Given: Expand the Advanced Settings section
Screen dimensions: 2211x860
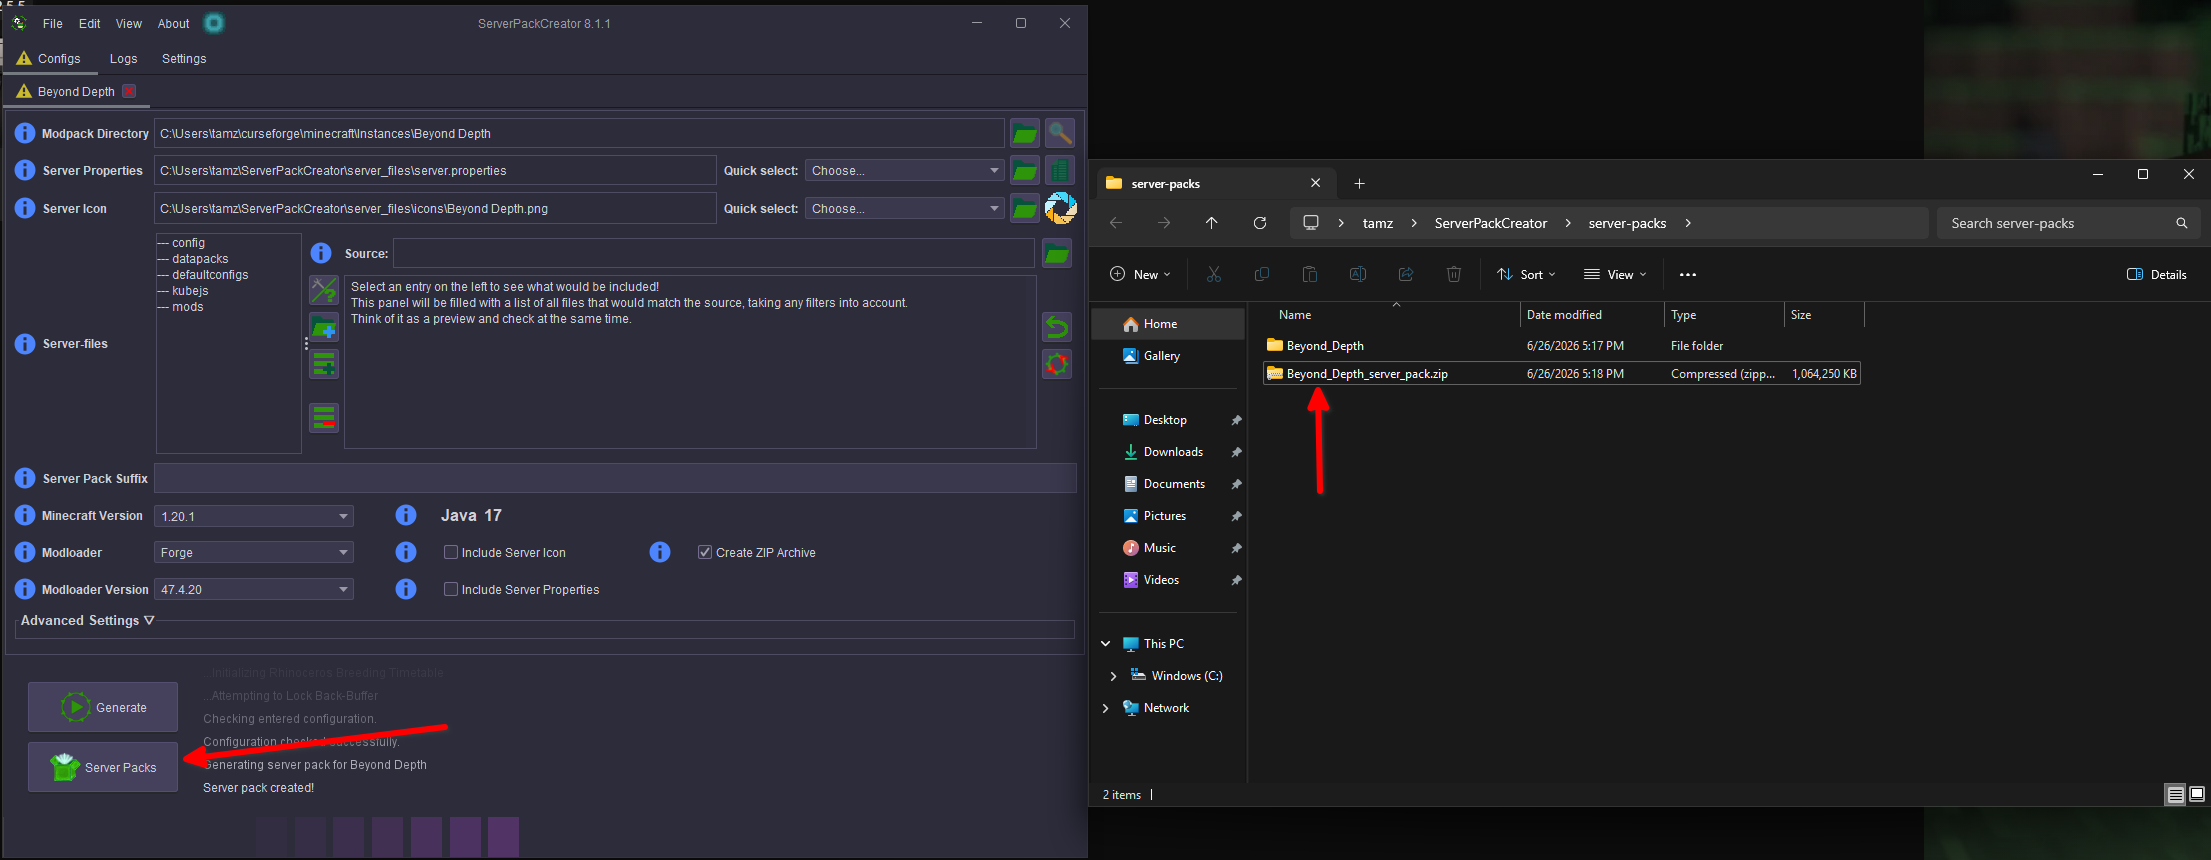Looking at the screenshot, I should [88, 620].
